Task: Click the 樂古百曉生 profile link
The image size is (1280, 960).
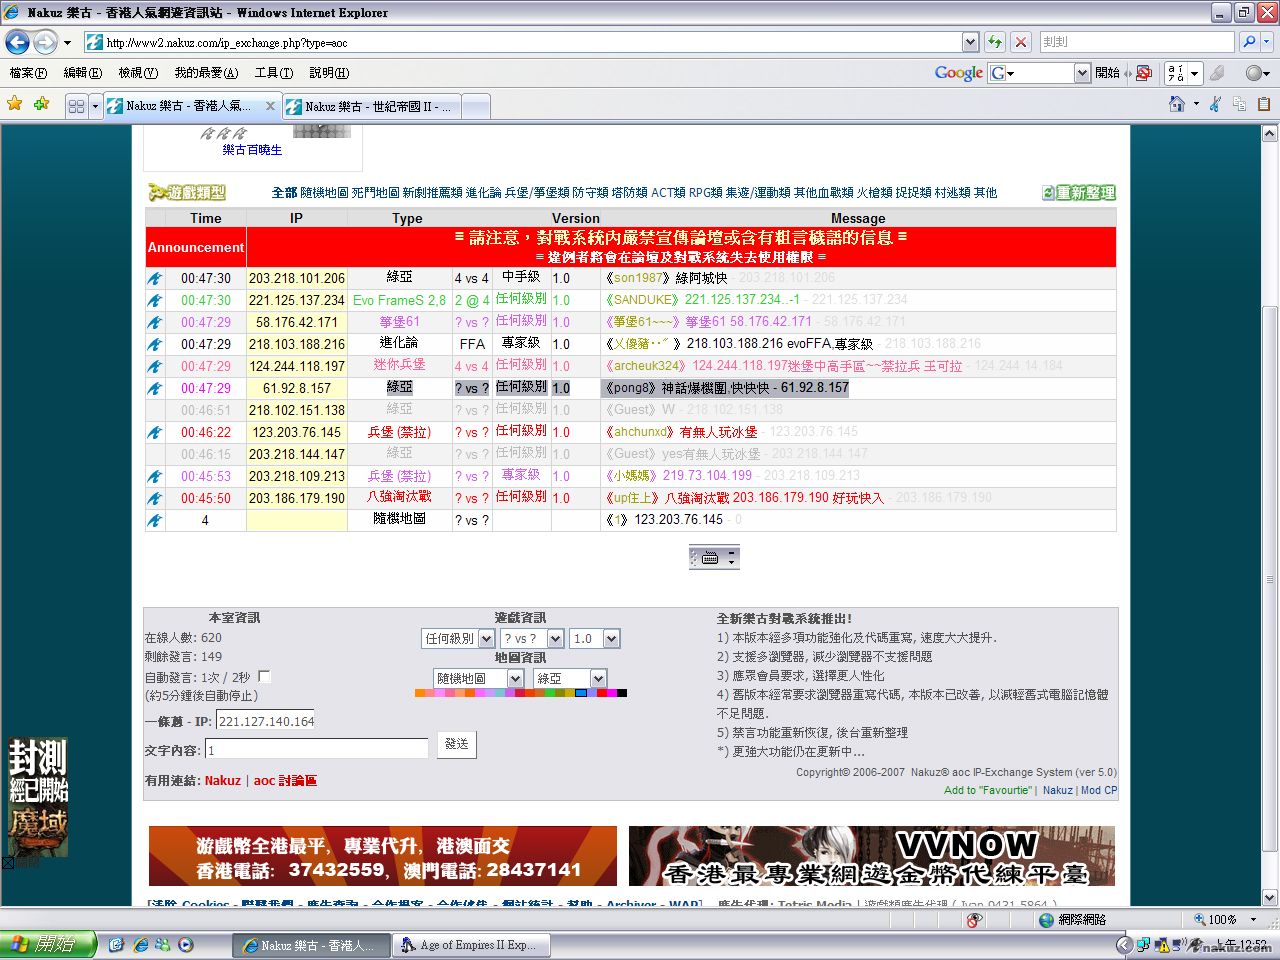Action: click(x=252, y=150)
